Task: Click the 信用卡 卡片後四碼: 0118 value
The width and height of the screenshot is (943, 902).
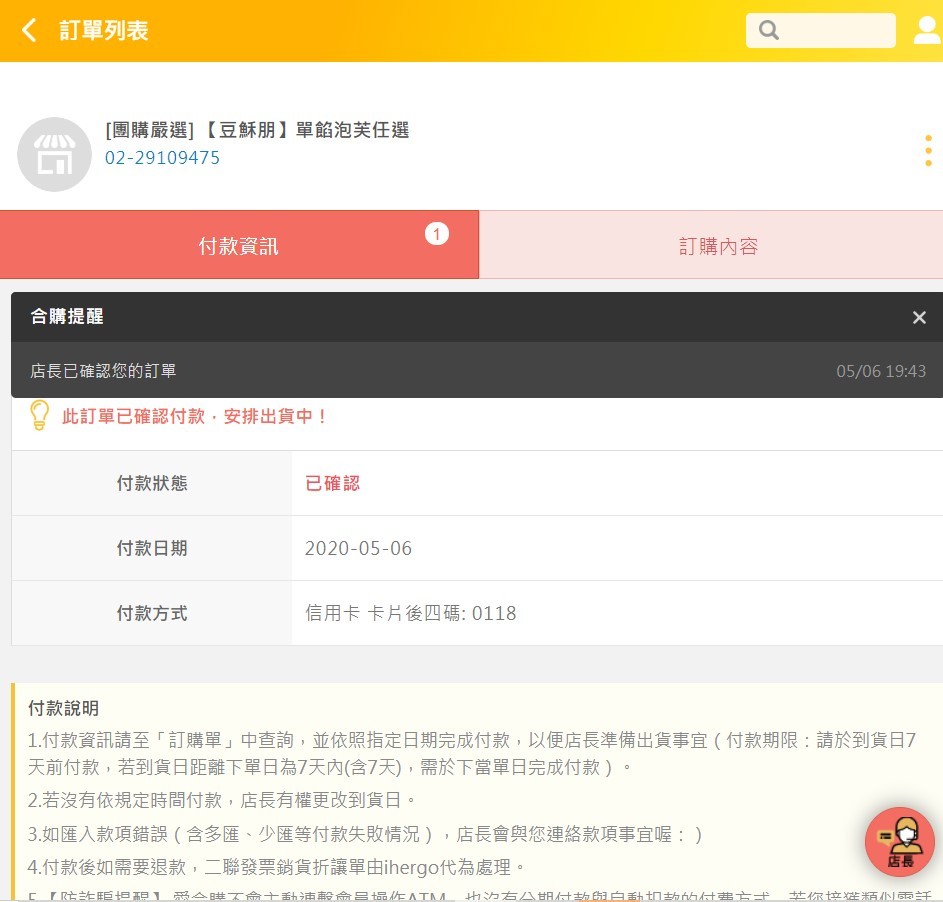Action: [x=411, y=613]
